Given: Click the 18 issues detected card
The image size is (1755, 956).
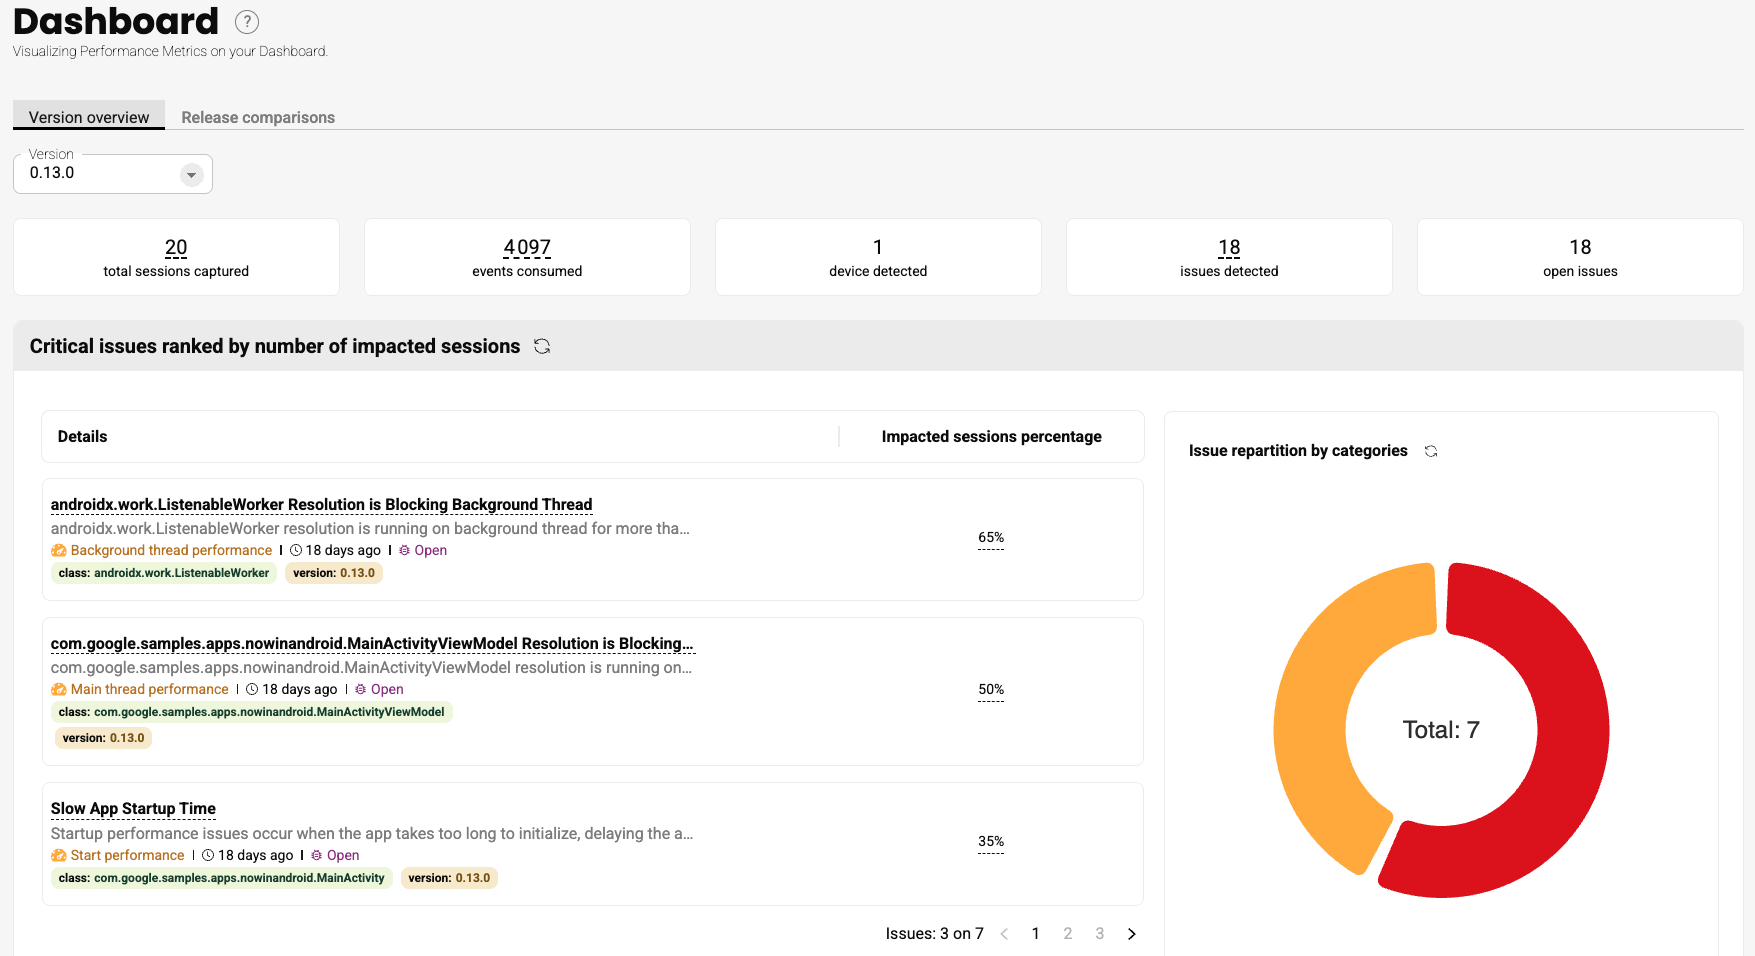Looking at the screenshot, I should (x=1229, y=257).
